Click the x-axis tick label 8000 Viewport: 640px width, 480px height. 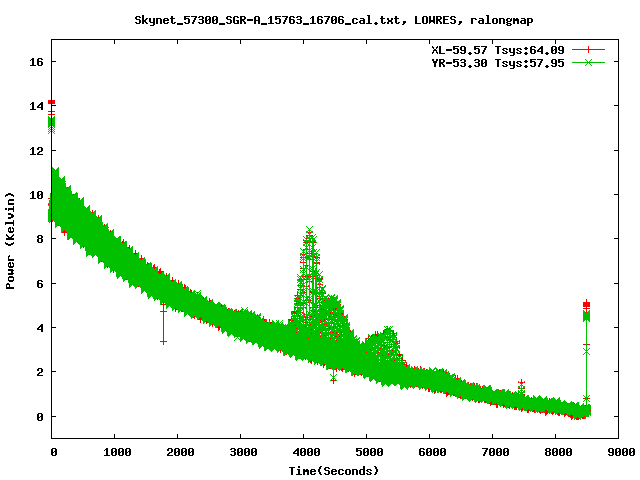point(558,452)
